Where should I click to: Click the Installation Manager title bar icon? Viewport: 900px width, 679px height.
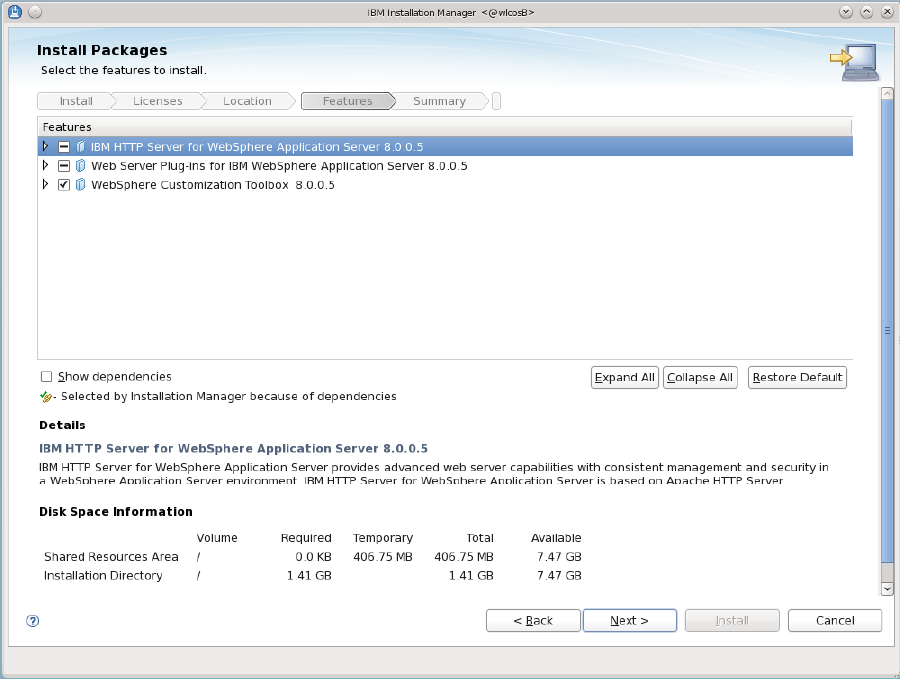click(x=15, y=11)
